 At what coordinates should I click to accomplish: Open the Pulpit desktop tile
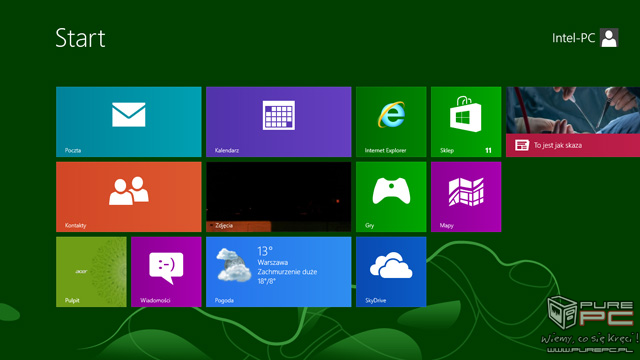coord(91,272)
